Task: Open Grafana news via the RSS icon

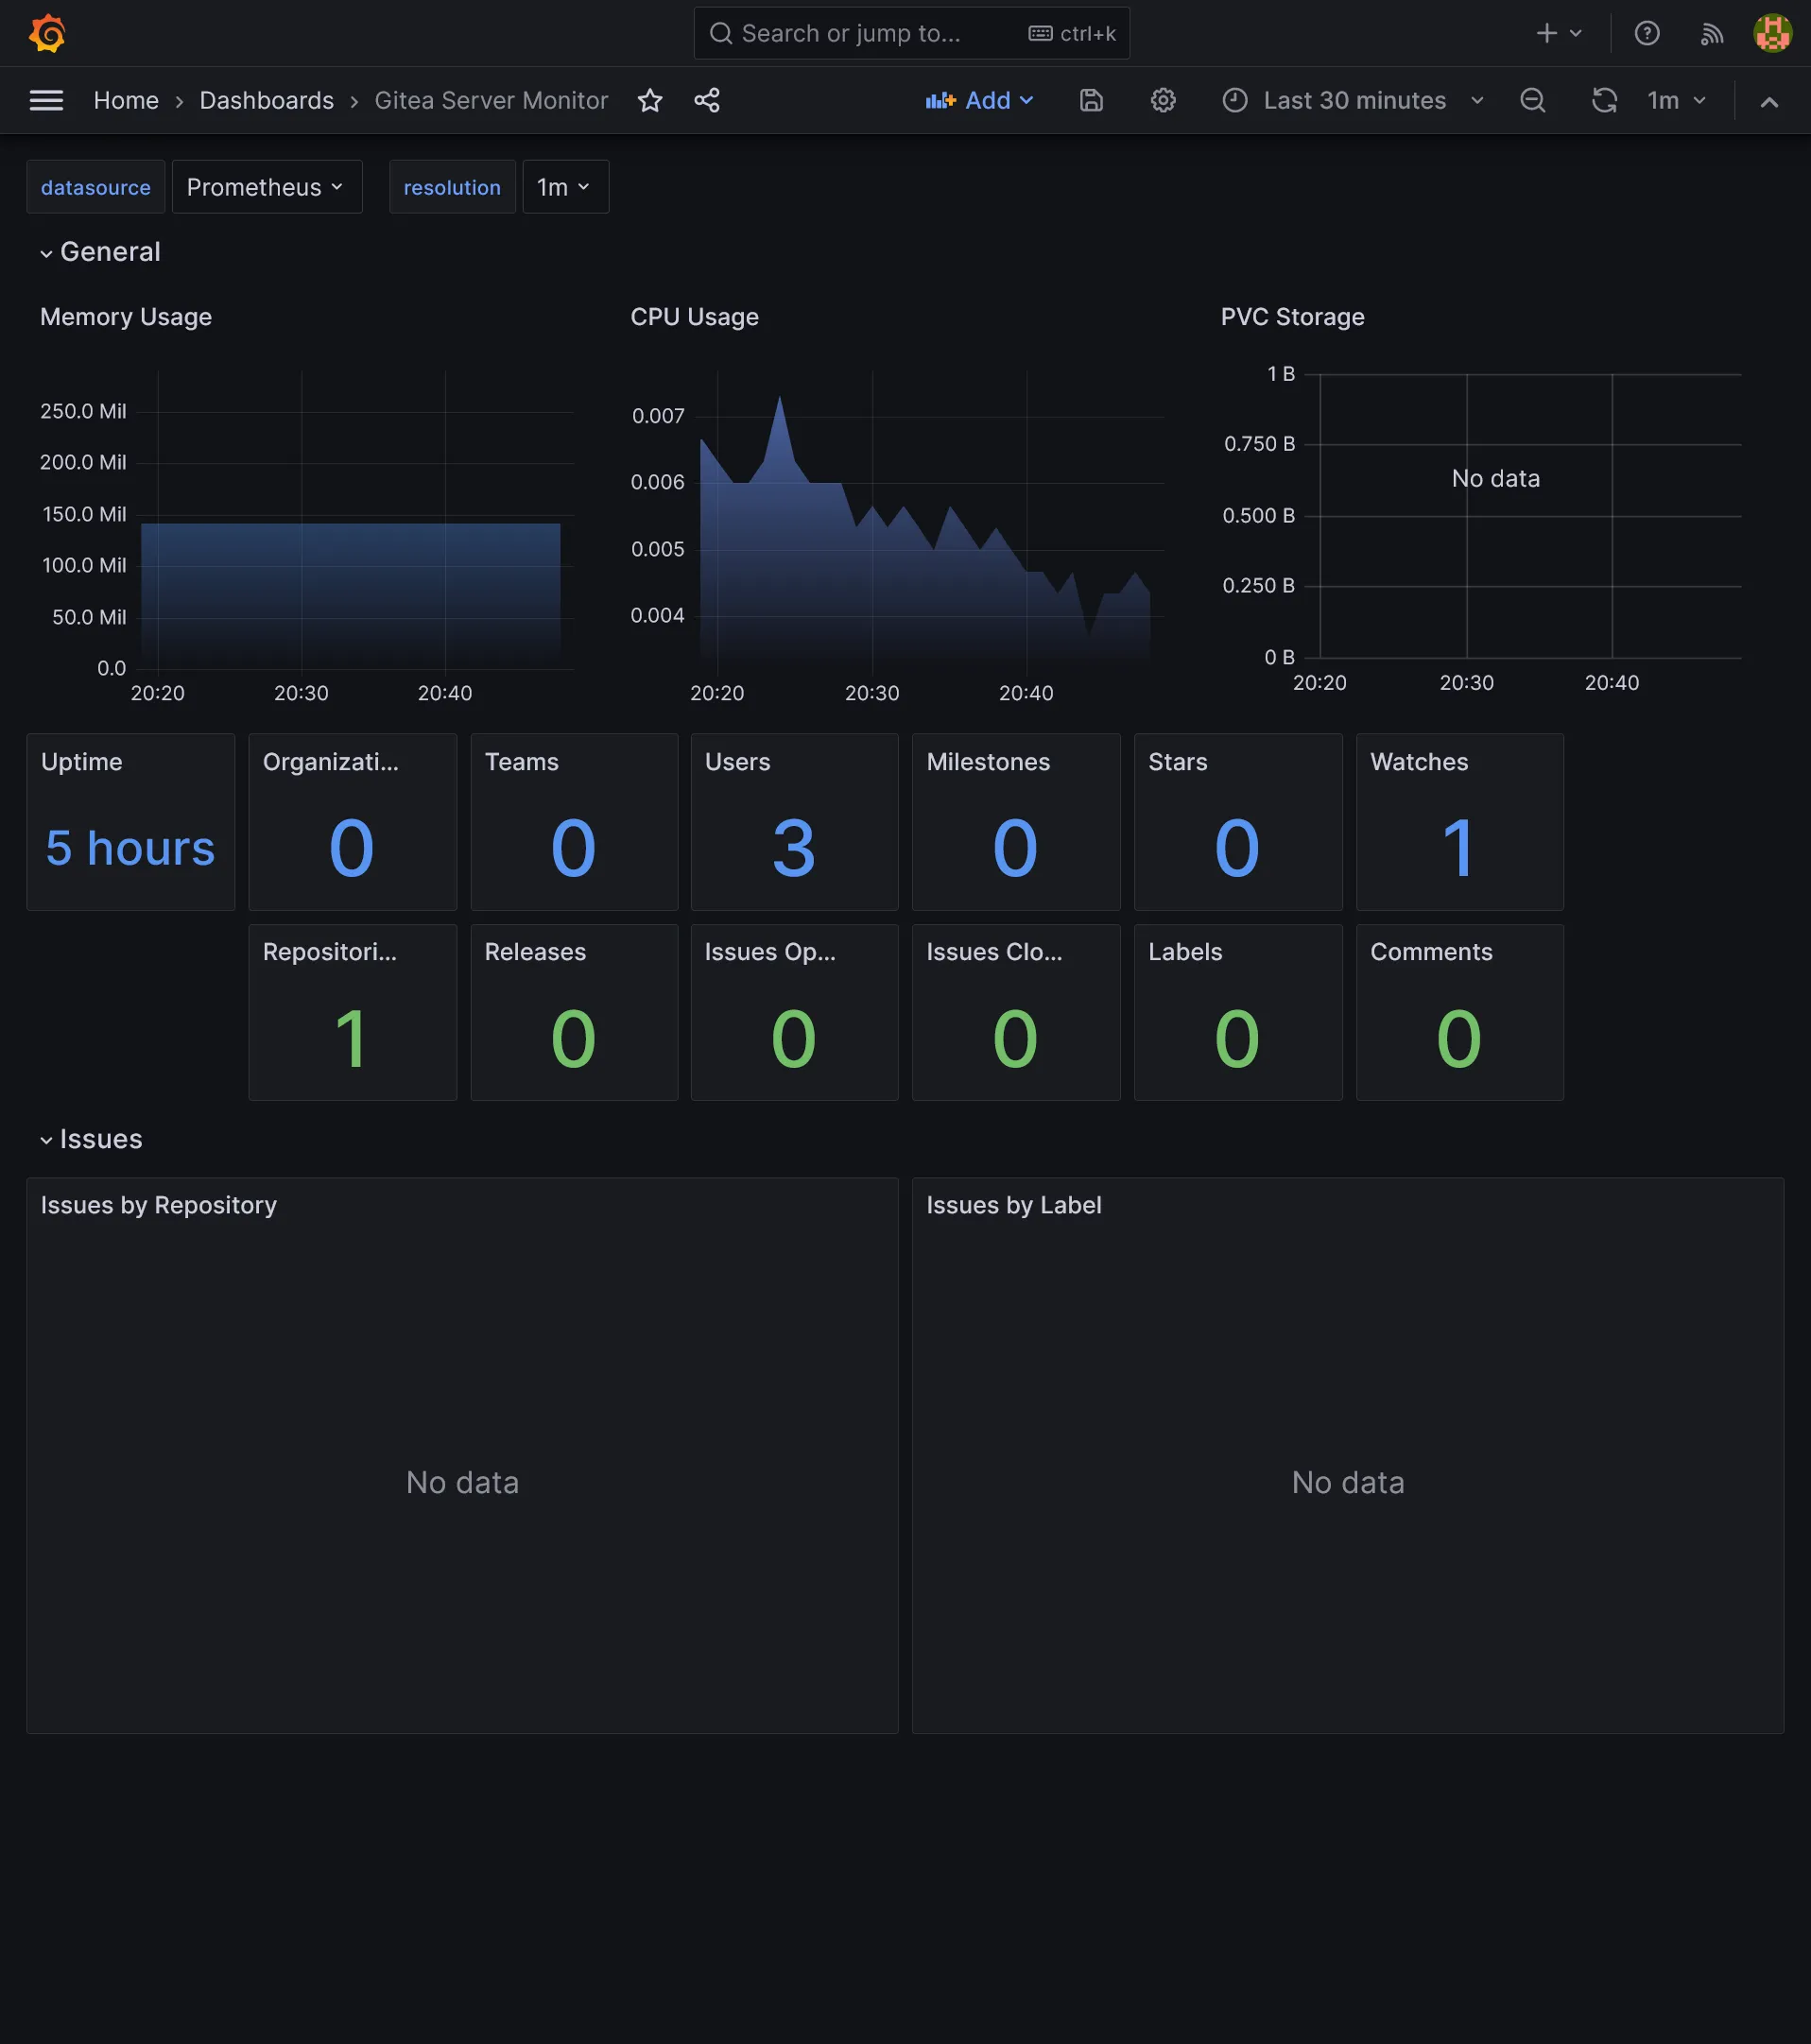Action: click(x=1712, y=33)
